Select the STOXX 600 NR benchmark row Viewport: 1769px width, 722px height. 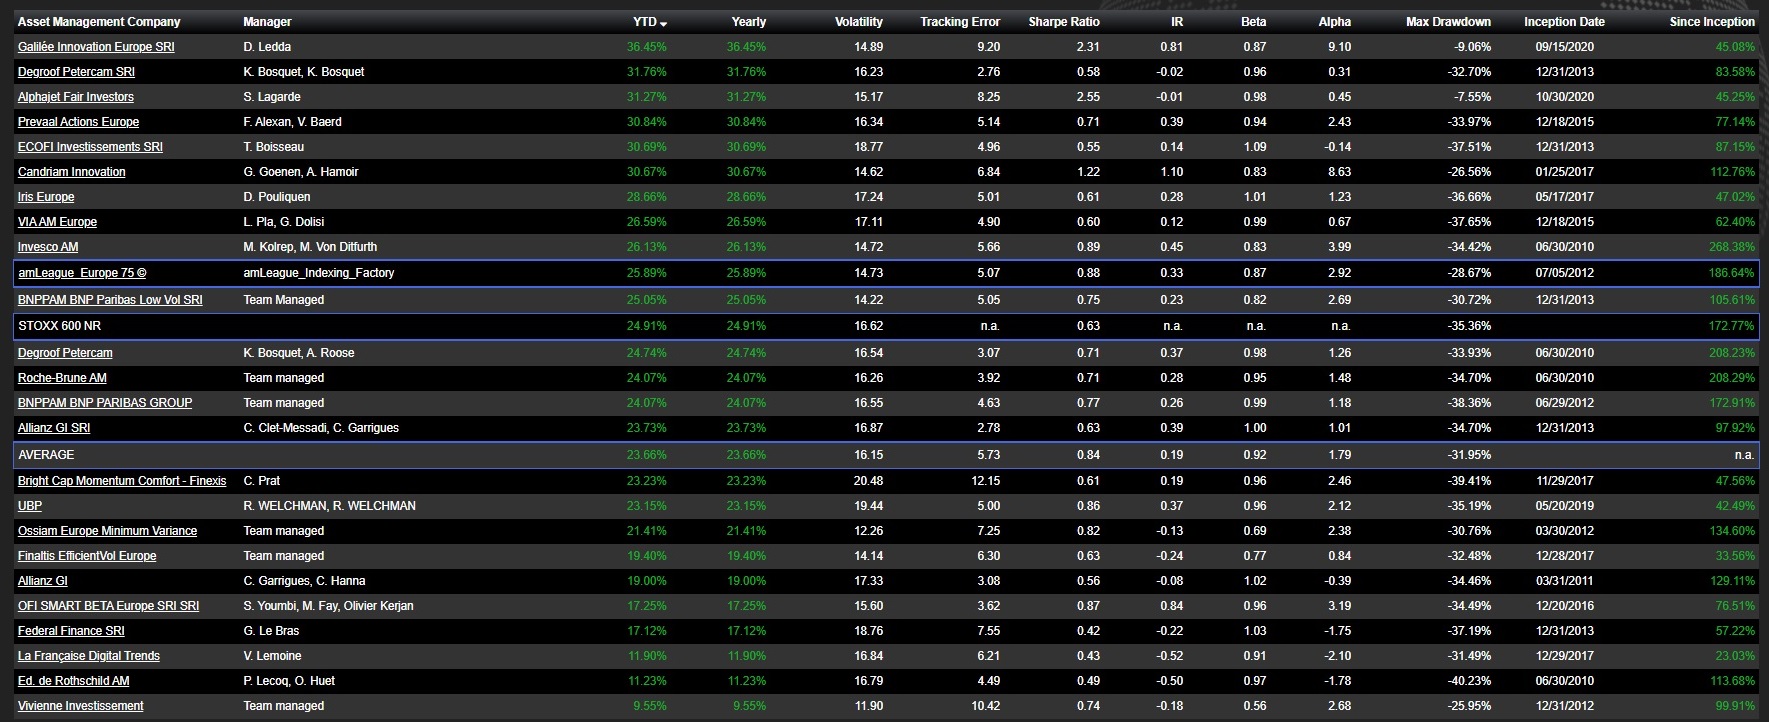[x=885, y=326]
